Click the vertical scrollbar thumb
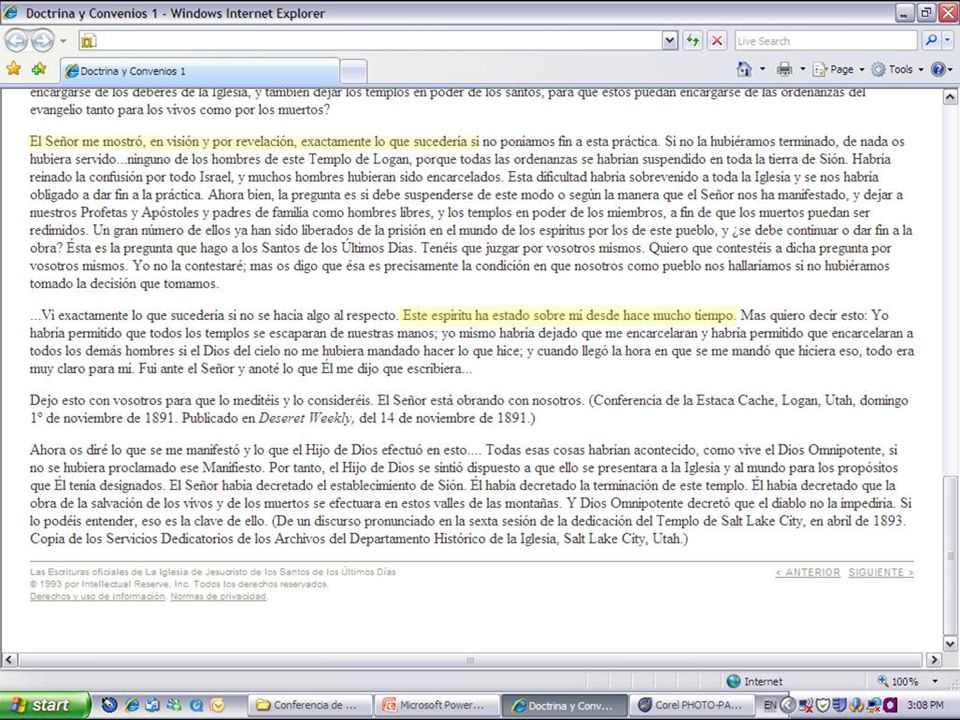Image resolution: width=960 pixels, height=720 pixels. pyautogui.click(x=950, y=555)
